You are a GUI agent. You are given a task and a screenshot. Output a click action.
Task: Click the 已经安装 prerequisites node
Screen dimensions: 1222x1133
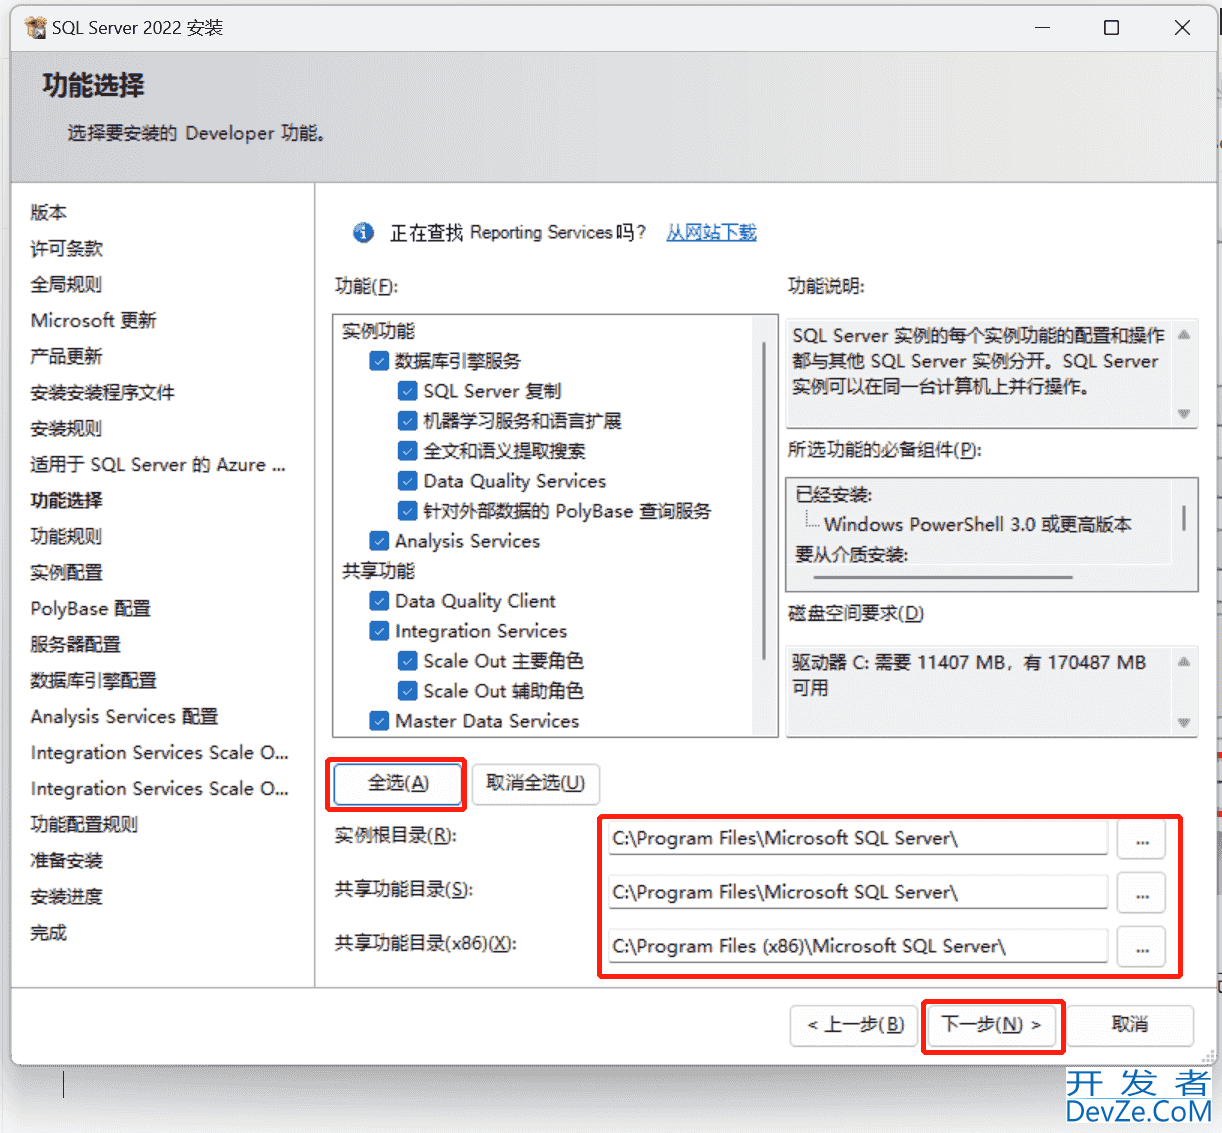click(833, 494)
